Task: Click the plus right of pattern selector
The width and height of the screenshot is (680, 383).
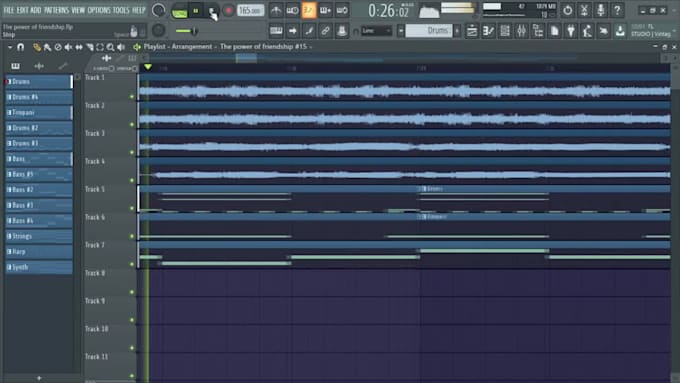Action: 457,31
